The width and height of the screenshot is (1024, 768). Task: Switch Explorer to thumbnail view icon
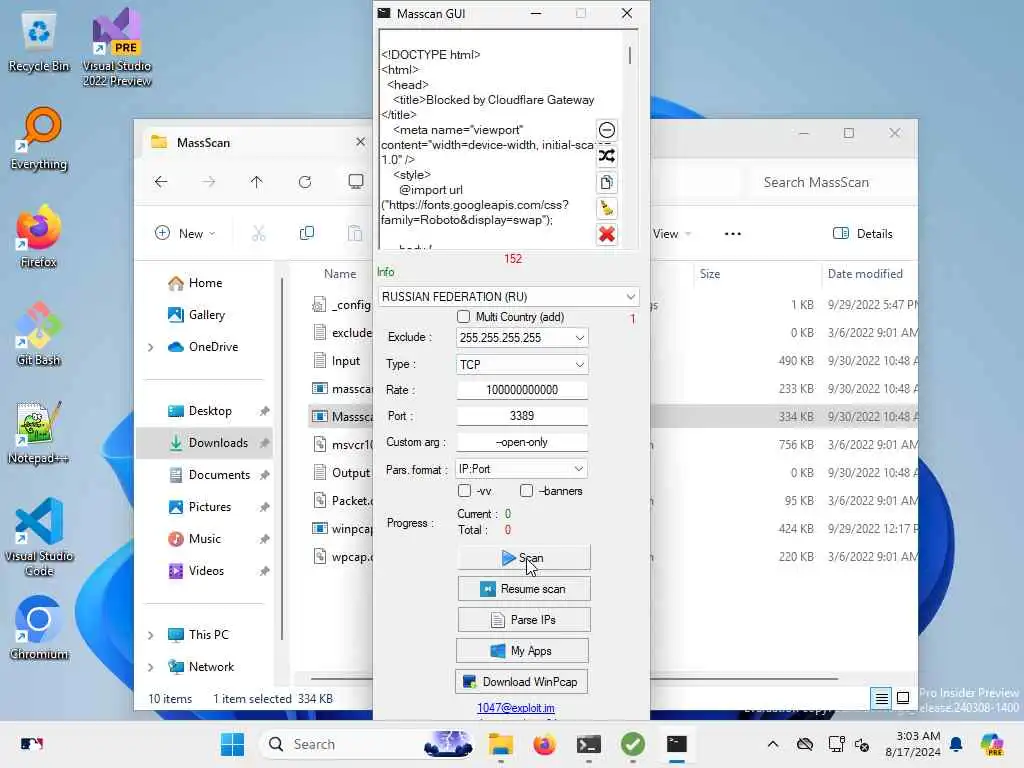coord(903,698)
